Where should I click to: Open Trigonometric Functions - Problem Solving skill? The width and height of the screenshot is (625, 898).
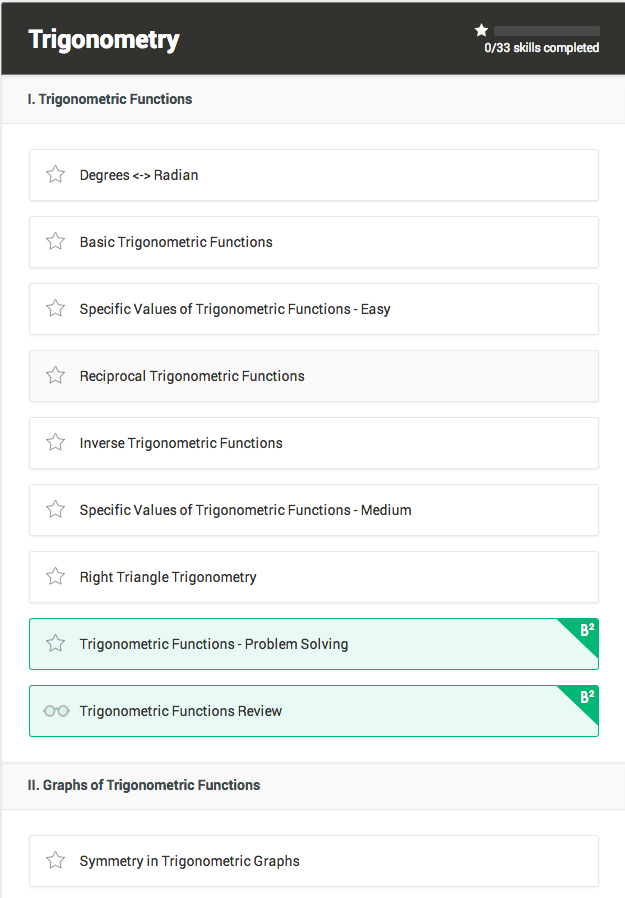pos(314,644)
